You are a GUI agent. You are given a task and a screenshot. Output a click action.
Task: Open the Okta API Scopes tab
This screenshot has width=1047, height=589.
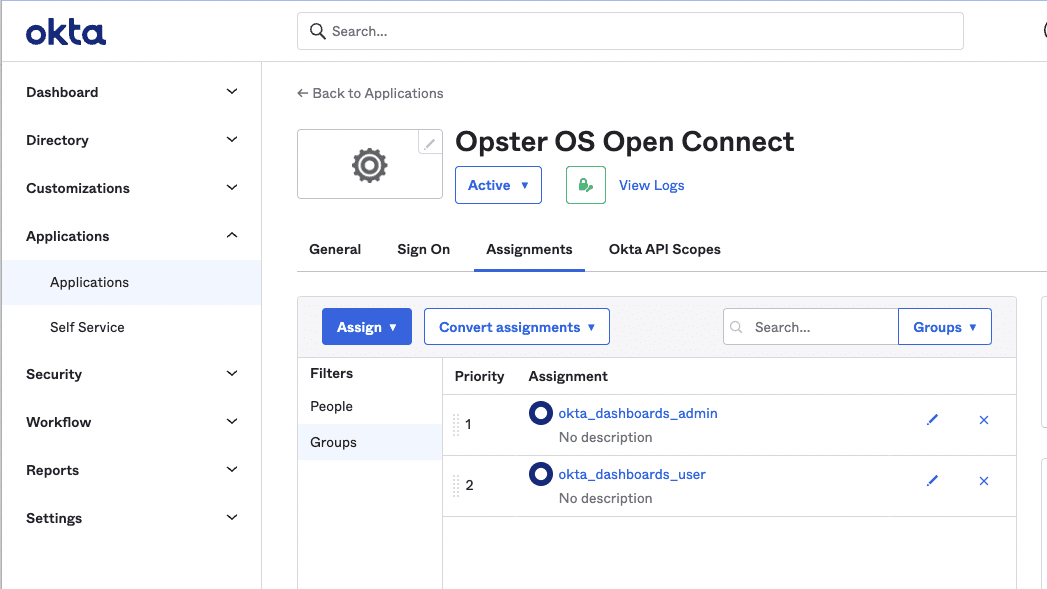[664, 249]
